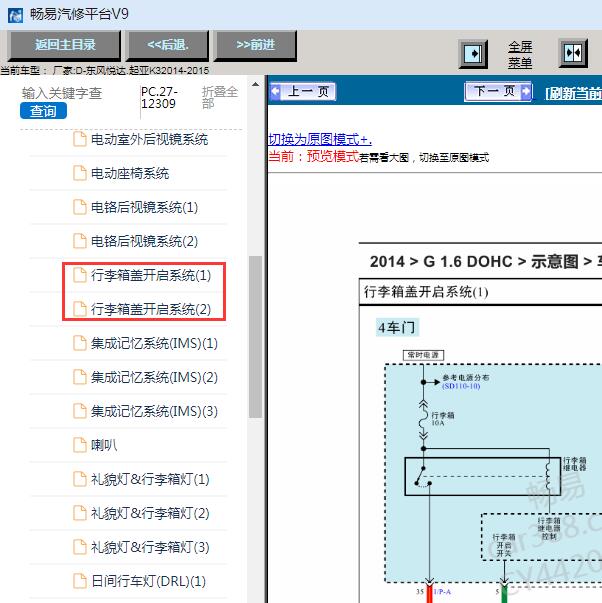Screen dimensions: 602x603
Task: Click the tree panel scrollbar thumb
Action: point(255,337)
